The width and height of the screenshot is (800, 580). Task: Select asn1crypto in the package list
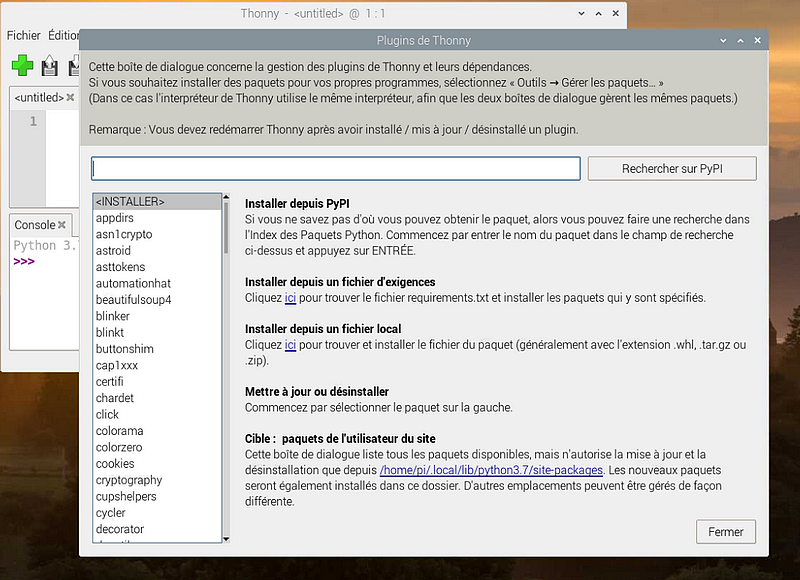click(x=157, y=234)
